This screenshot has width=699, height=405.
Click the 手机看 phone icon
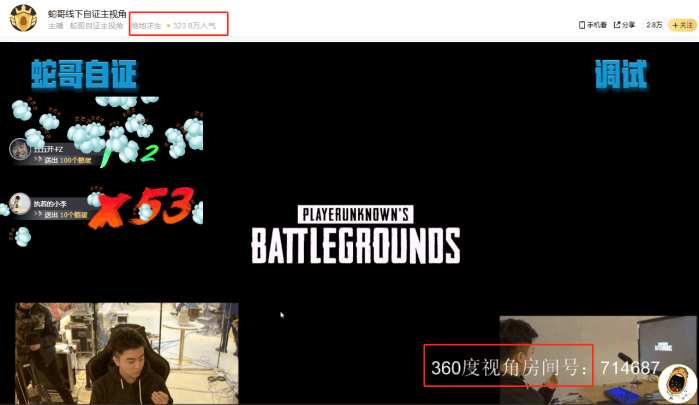[x=583, y=24]
